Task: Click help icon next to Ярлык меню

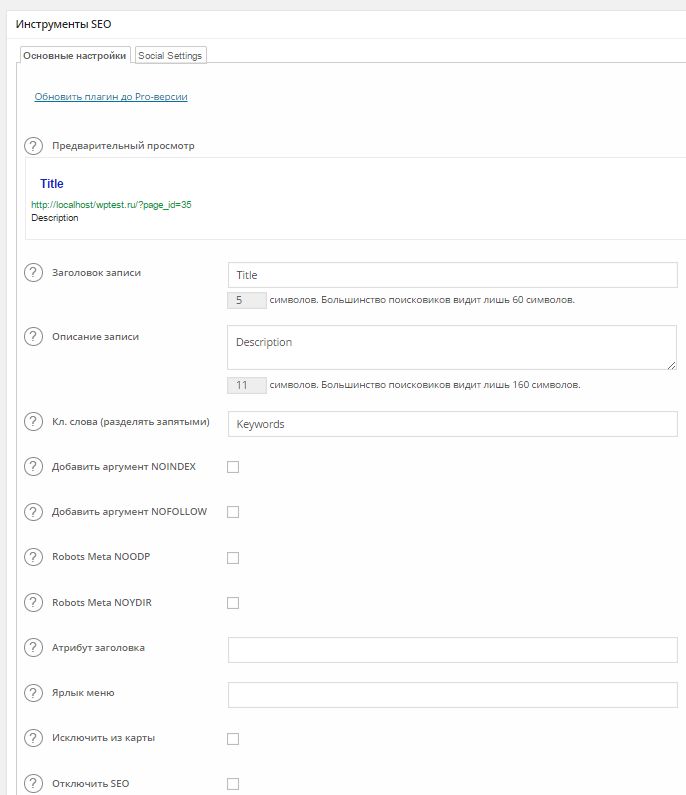Action: click(x=33, y=693)
